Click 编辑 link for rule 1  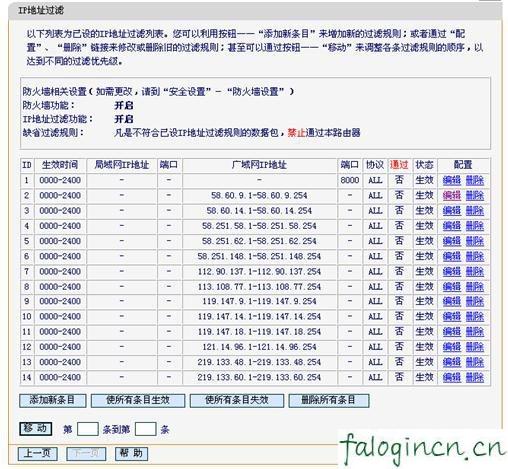click(452, 180)
